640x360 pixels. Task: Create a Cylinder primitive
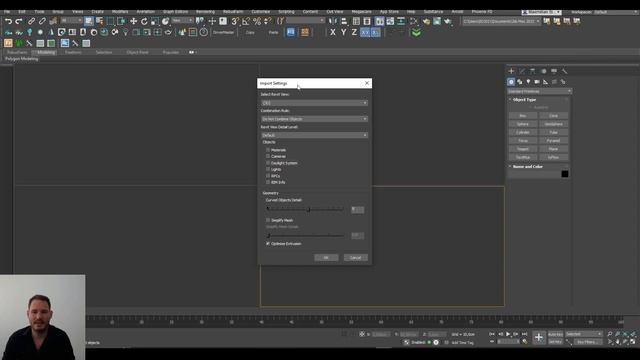pyautogui.click(x=523, y=132)
